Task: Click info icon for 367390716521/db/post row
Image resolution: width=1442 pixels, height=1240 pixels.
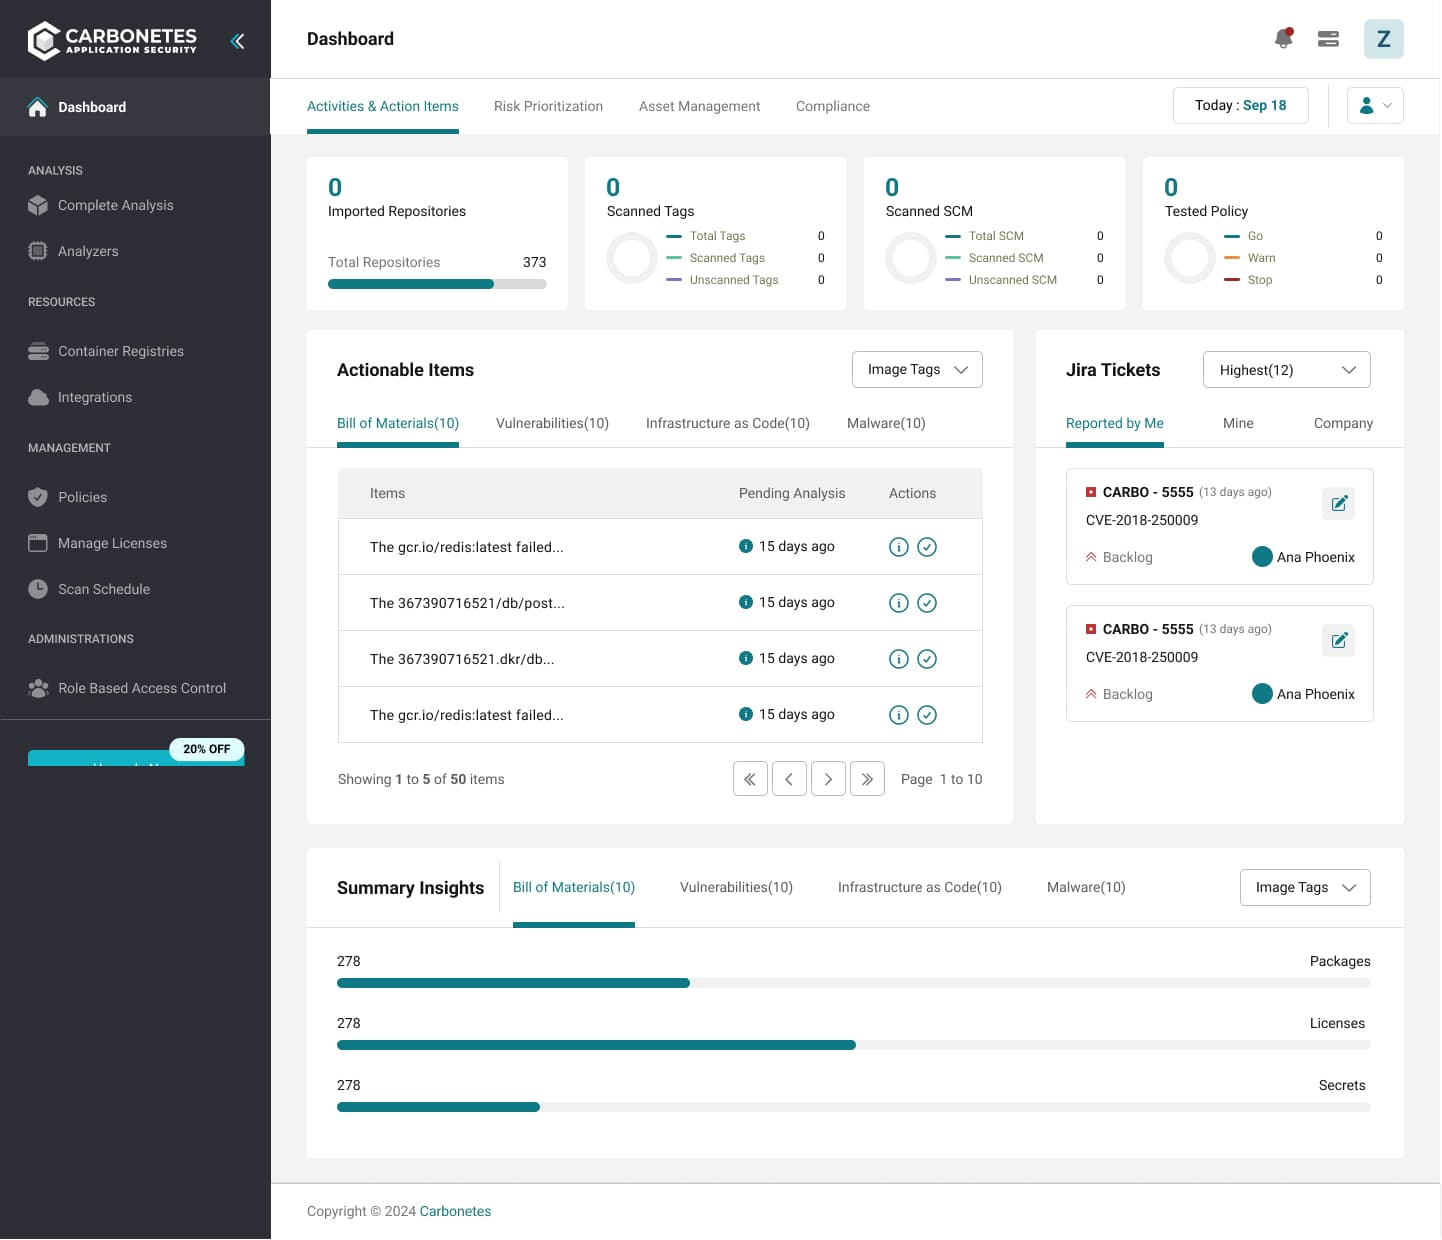Action: [x=899, y=603]
